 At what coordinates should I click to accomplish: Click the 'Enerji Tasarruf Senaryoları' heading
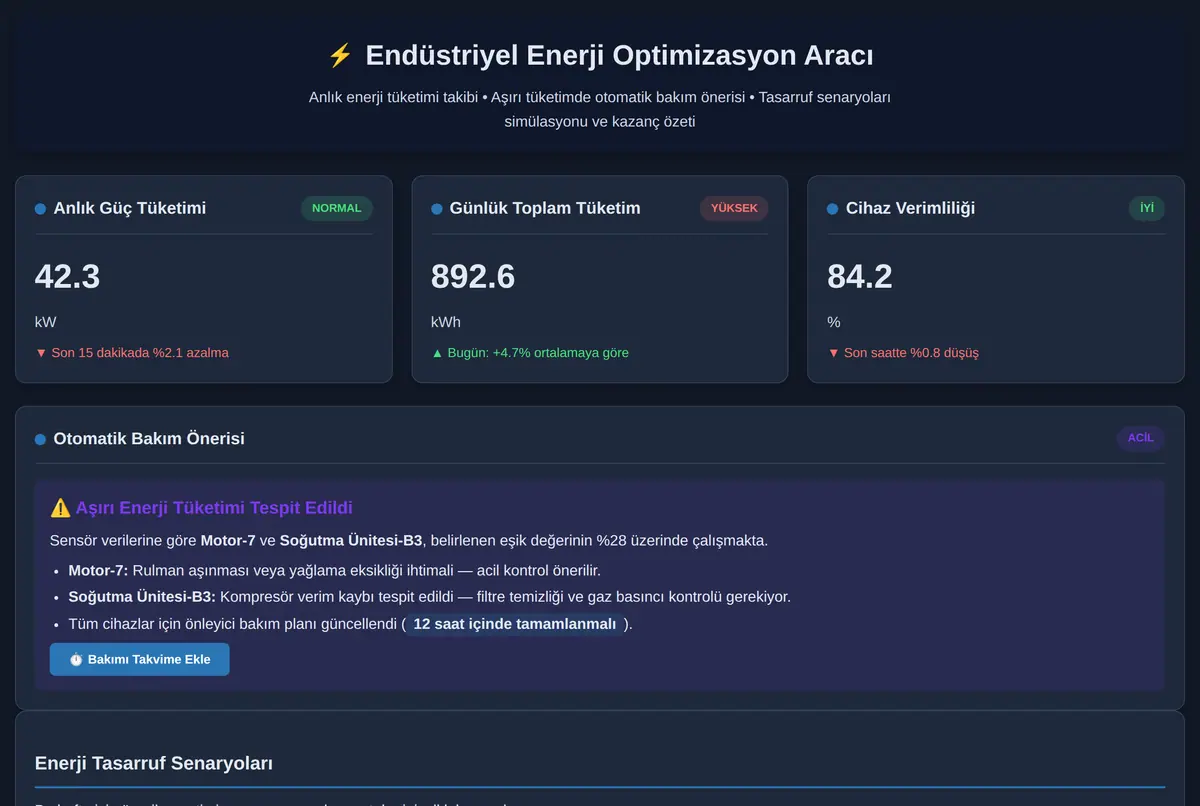click(154, 763)
